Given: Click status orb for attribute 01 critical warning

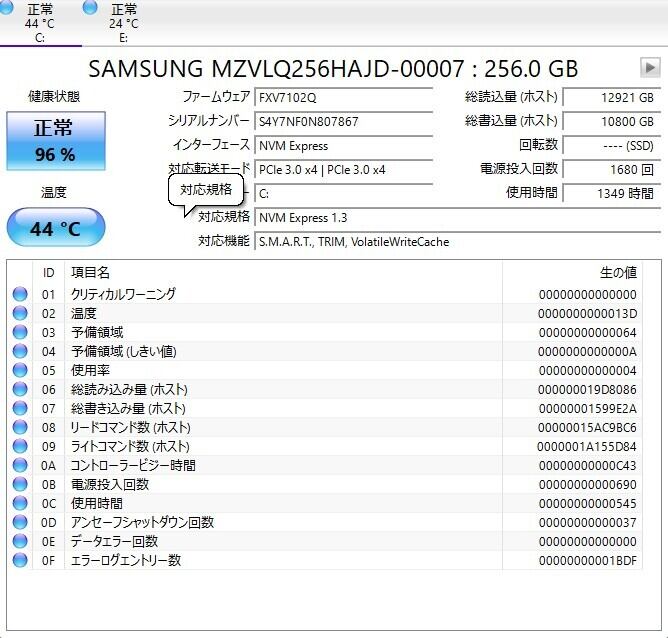Looking at the screenshot, I should click(20, 294).
